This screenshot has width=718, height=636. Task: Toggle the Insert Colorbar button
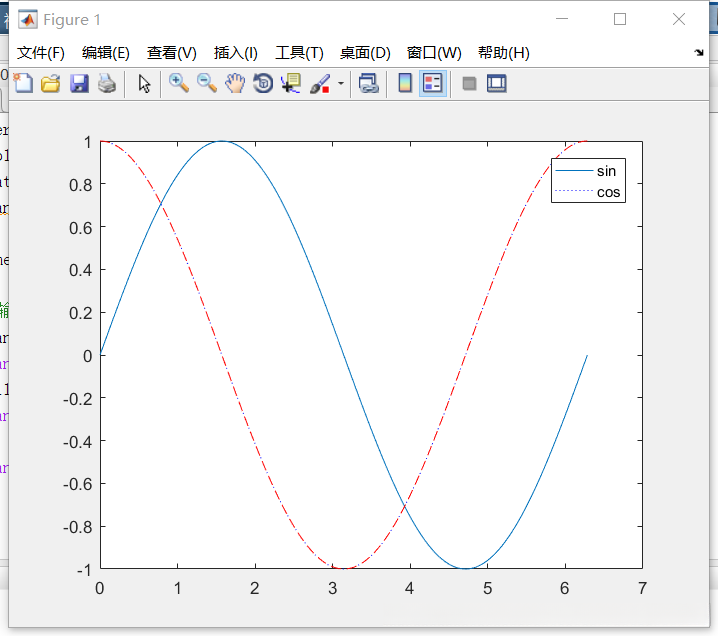404,84
